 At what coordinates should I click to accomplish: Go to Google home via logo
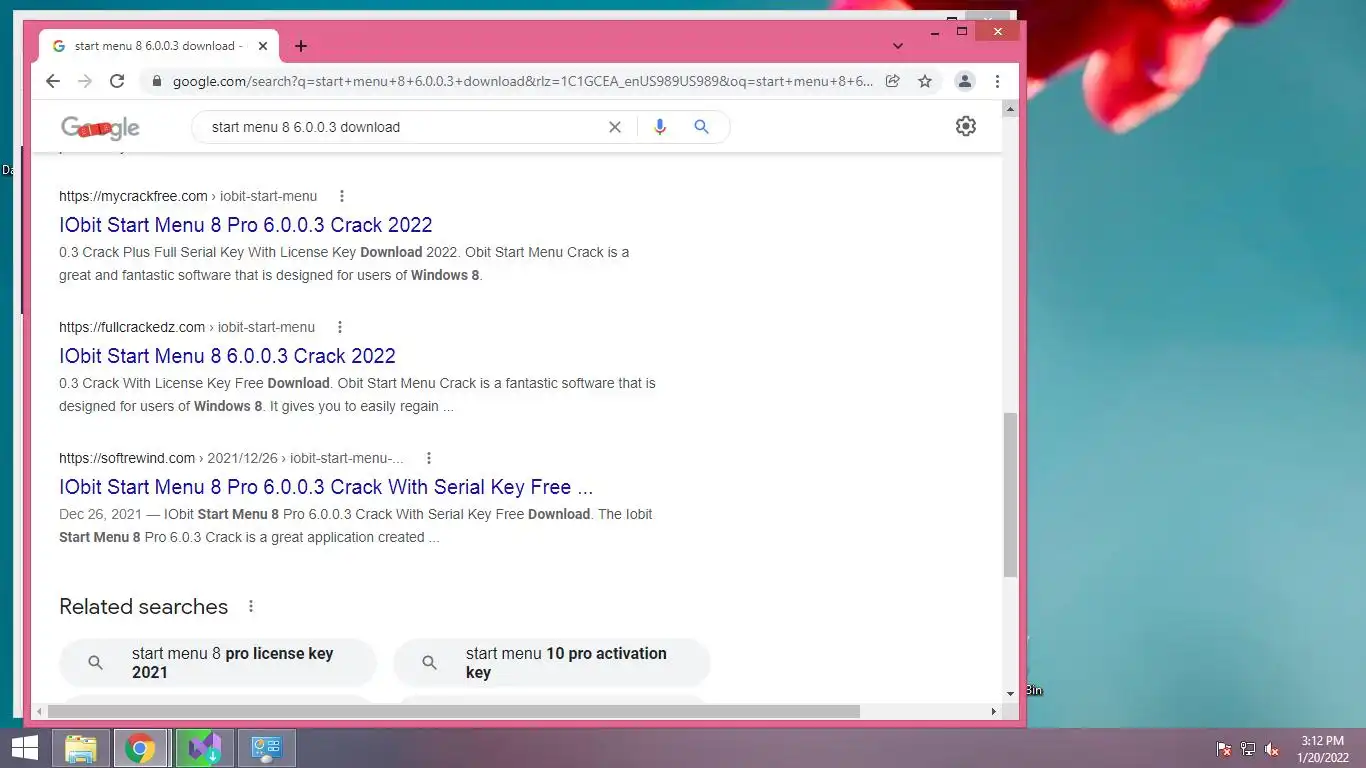(100, 128)
